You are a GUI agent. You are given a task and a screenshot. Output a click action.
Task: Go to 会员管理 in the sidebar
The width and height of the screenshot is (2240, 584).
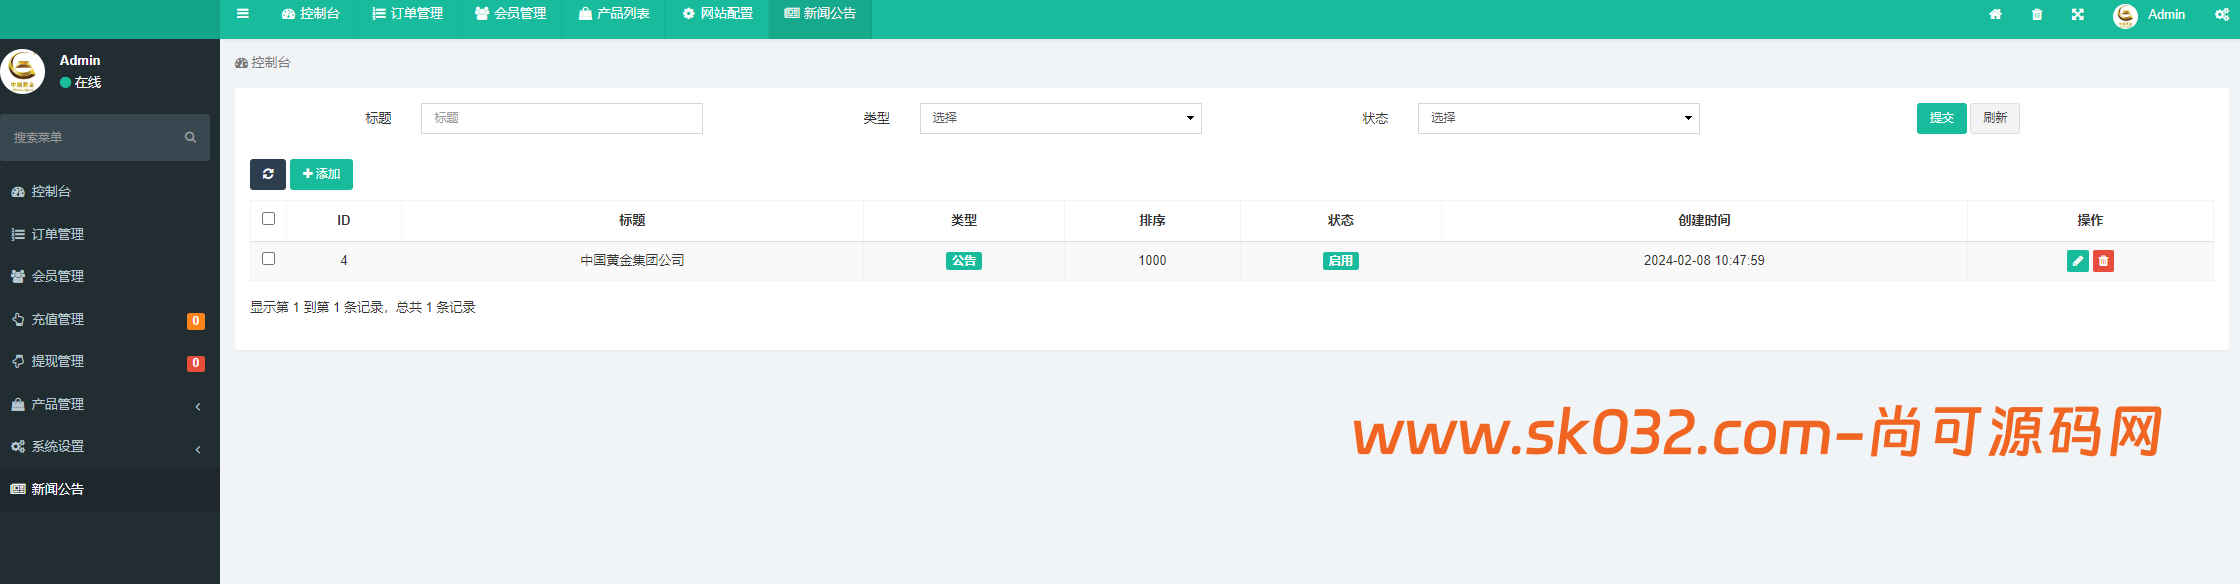click(110, 276)
